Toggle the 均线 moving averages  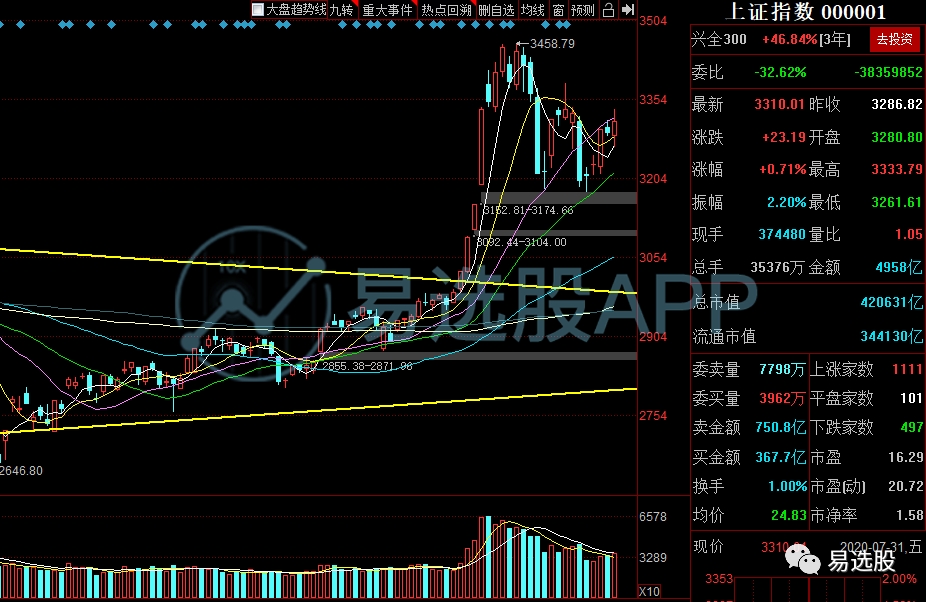tap(533, 10)
